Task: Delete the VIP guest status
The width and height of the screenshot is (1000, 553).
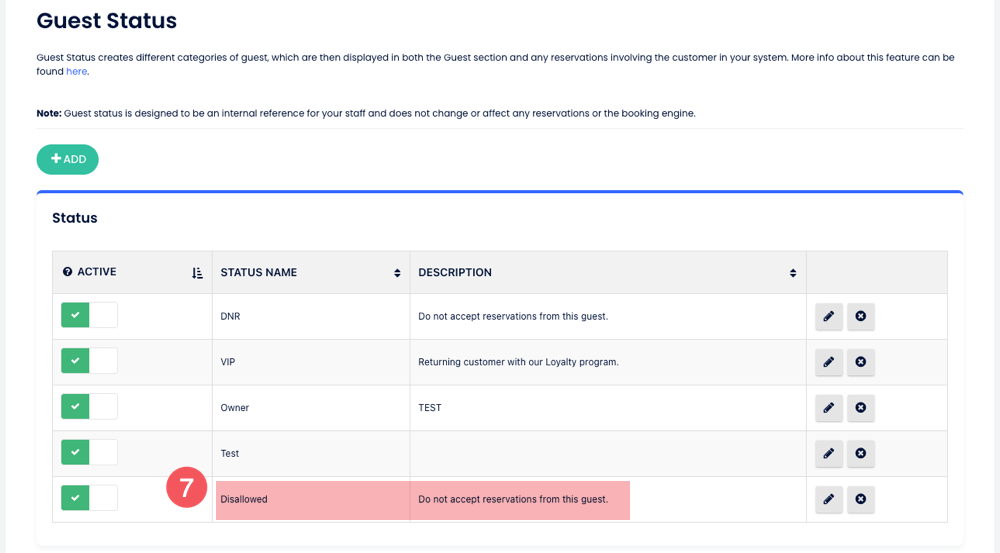Action: coord(860,362)
